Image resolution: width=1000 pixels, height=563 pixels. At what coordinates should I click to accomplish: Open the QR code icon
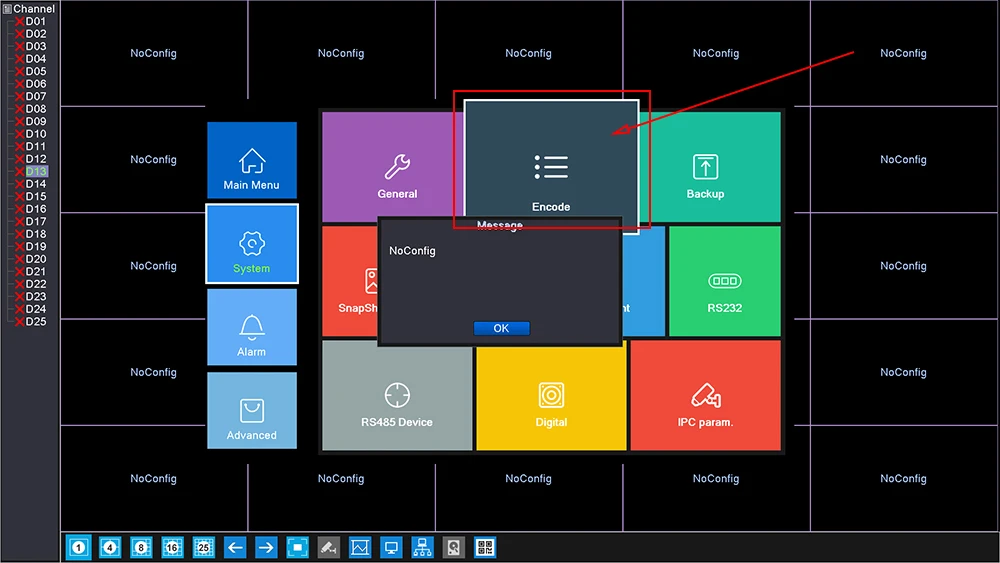(x=485, y=547)
